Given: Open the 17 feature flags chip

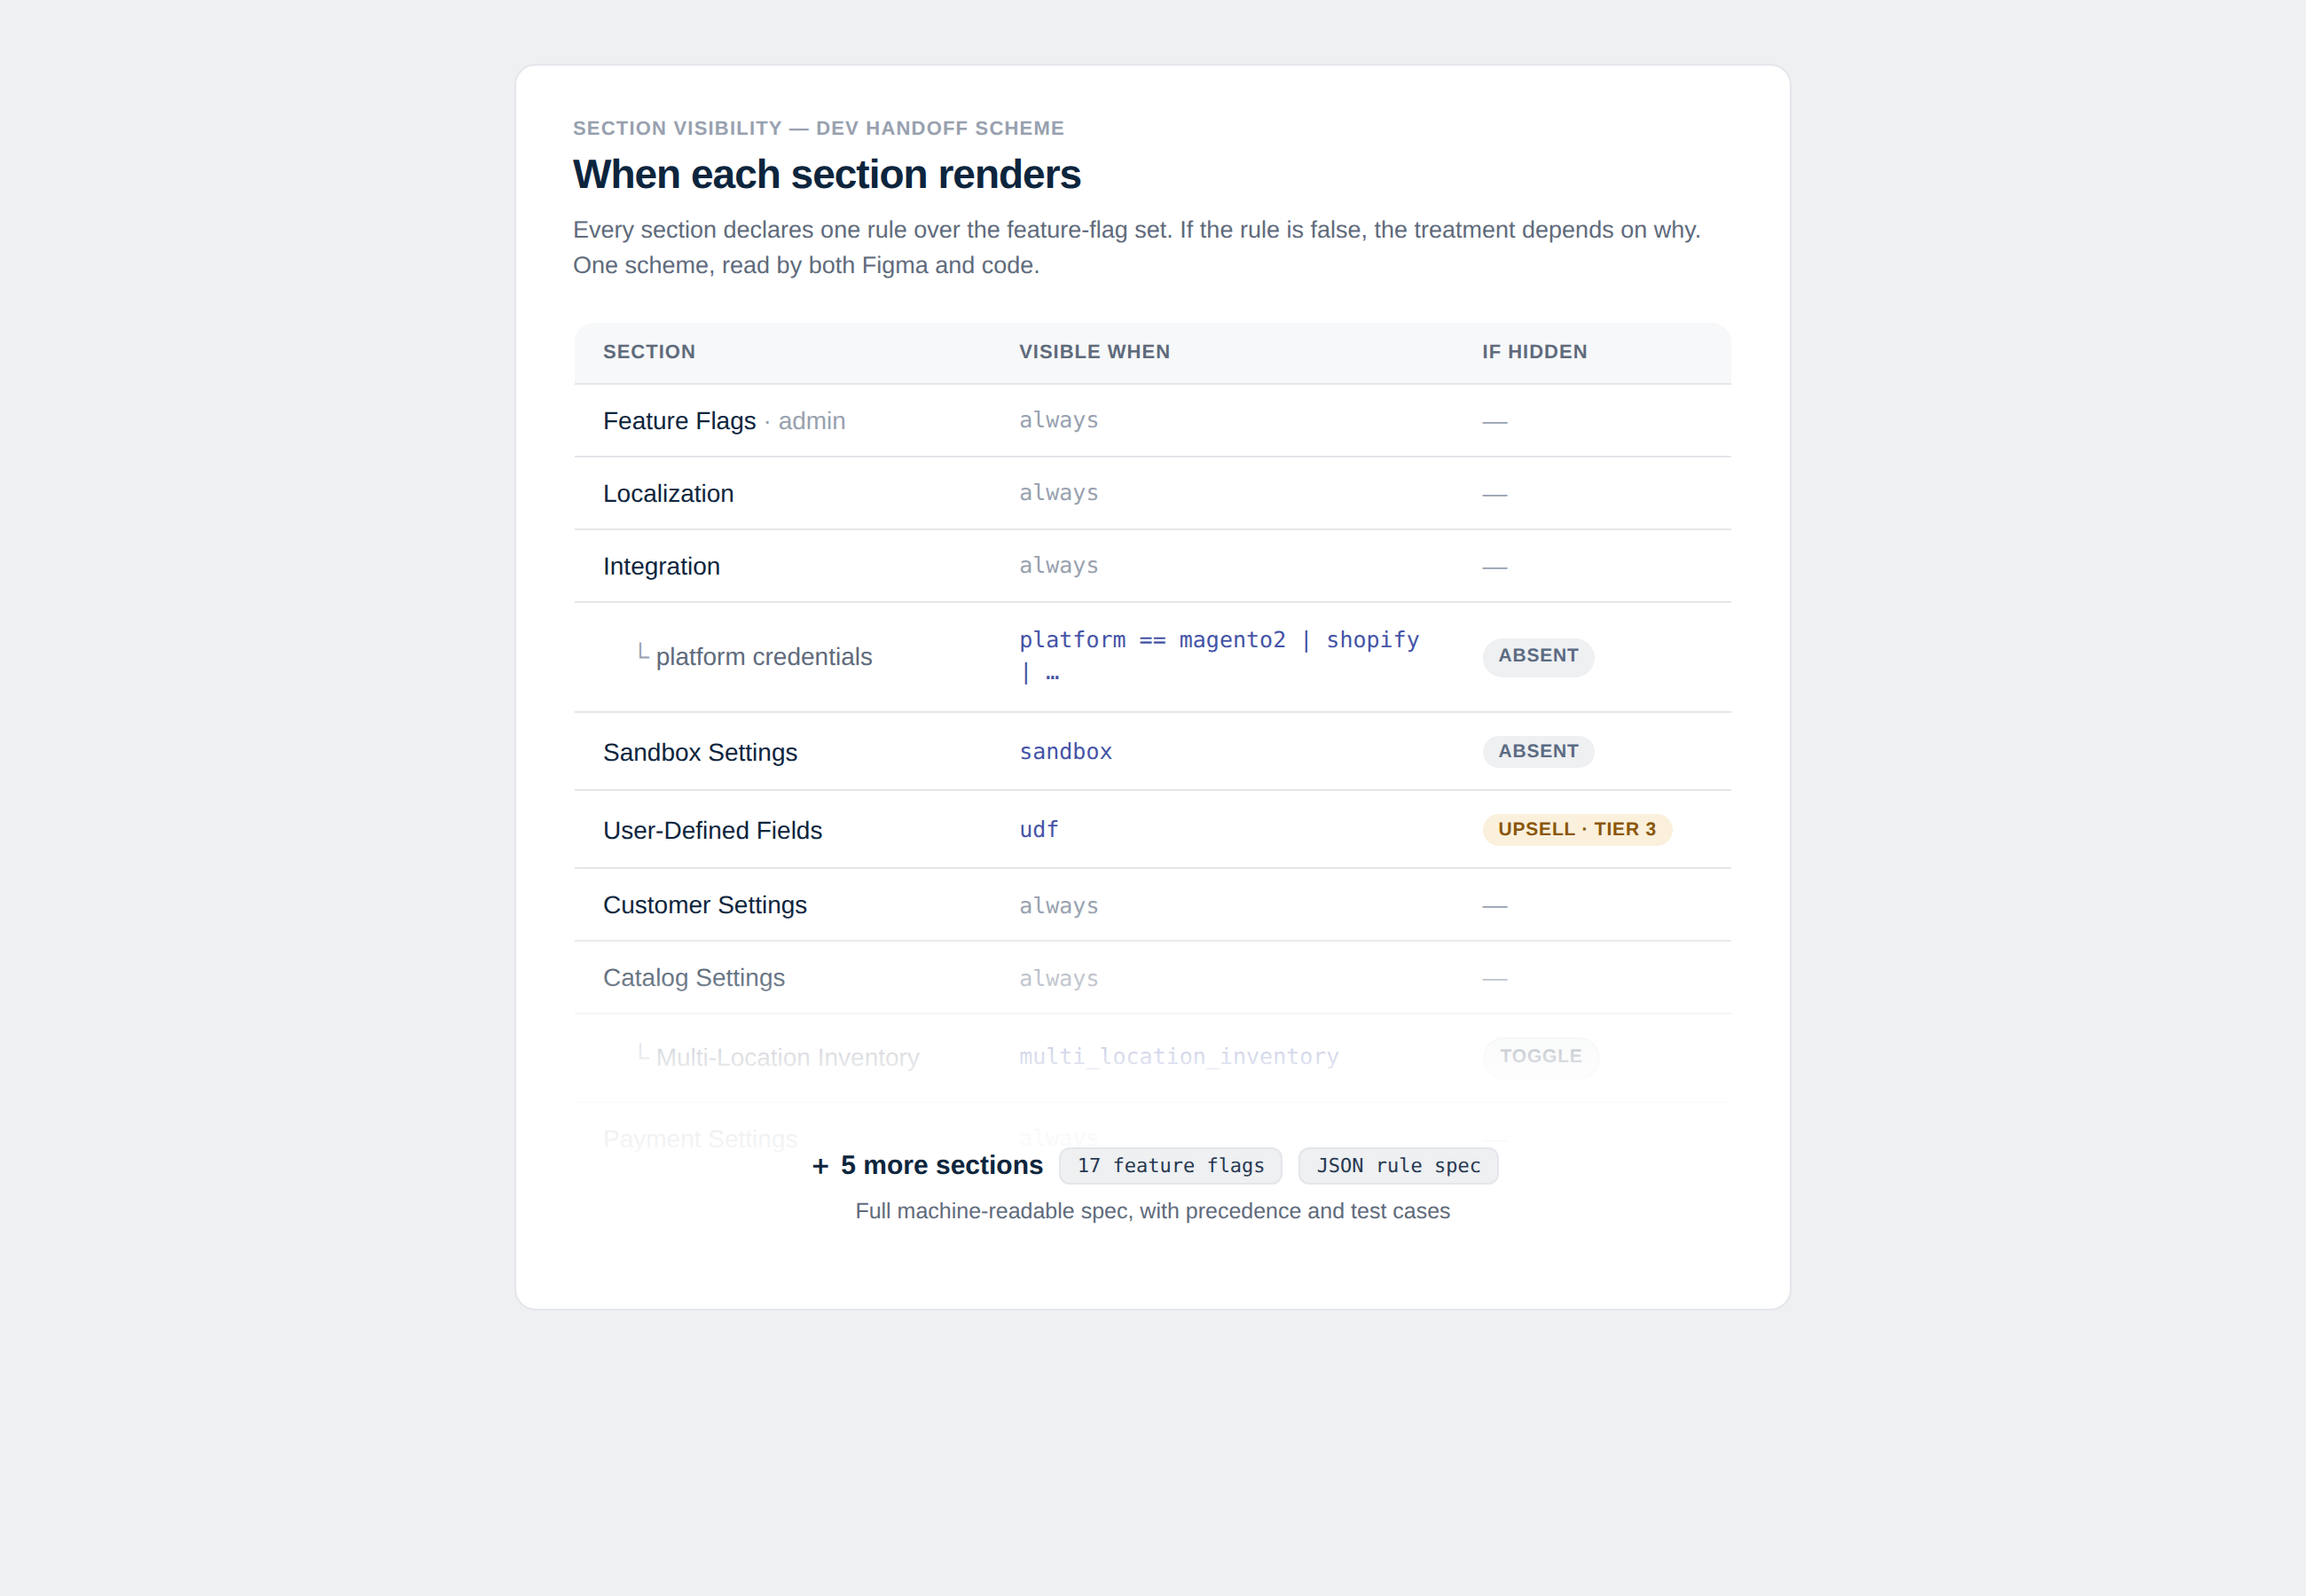Looking at the screenshot, I should click(x=1170, y=1166).
